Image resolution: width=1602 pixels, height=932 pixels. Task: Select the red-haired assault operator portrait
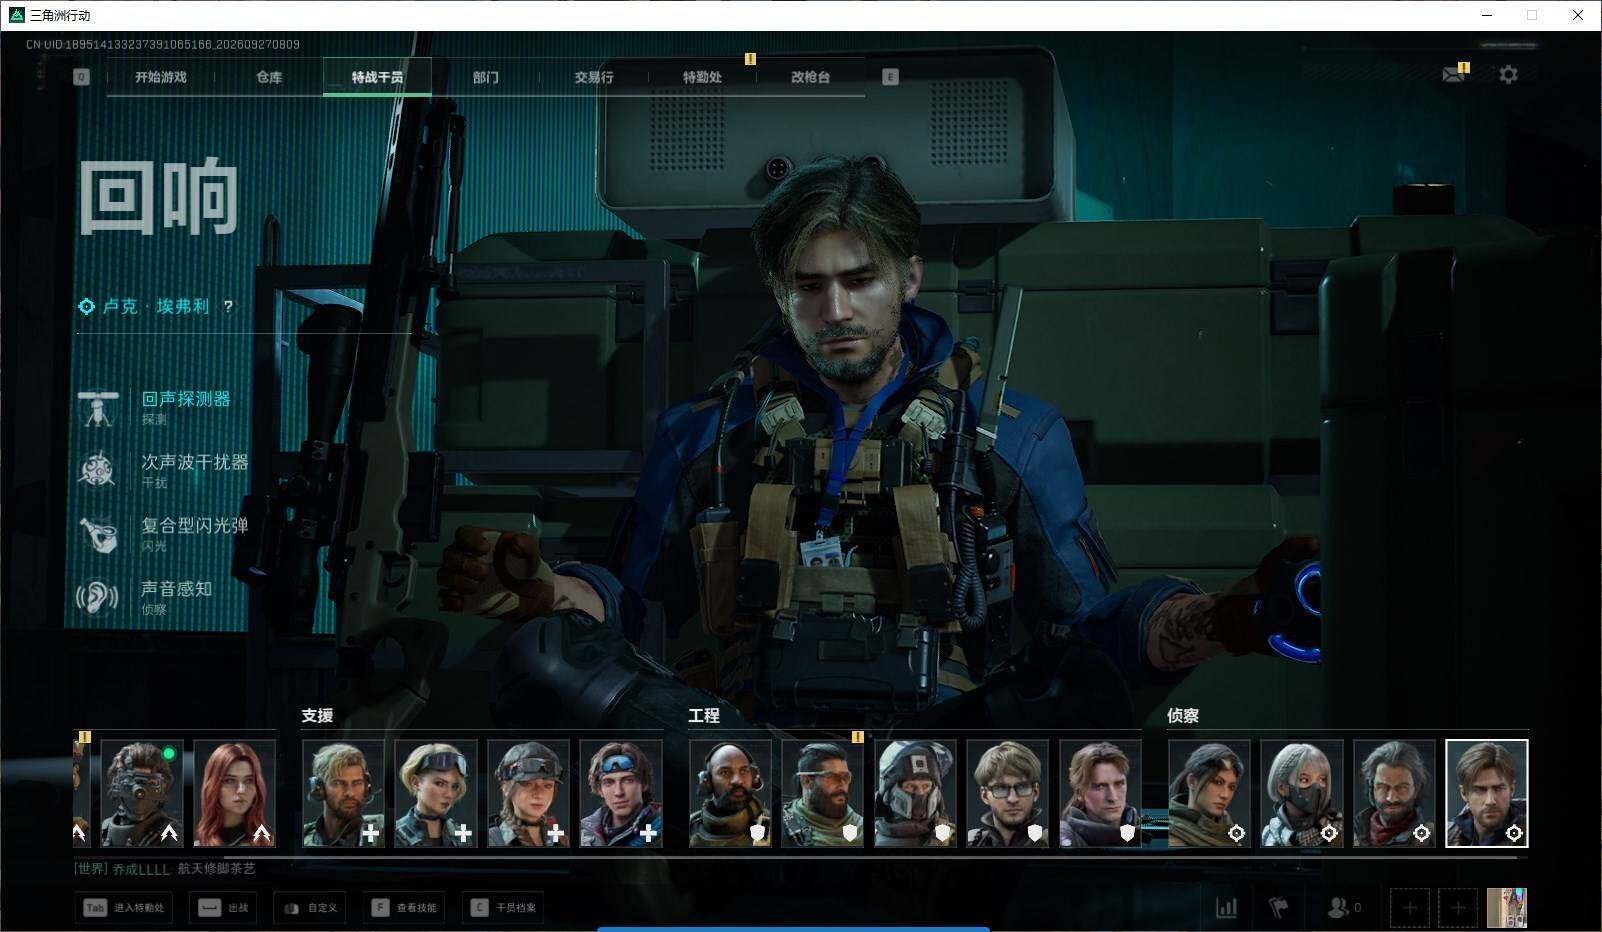[234, 793]
